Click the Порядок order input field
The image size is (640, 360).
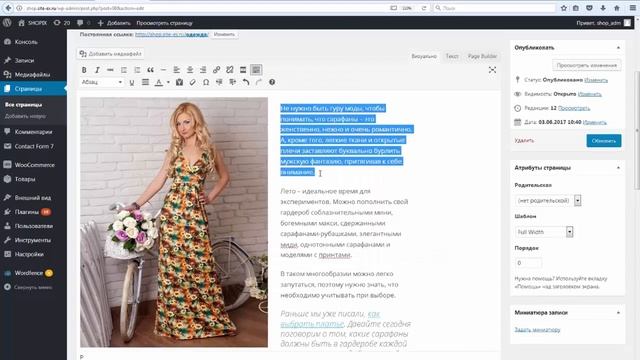(x=529, y=263)
